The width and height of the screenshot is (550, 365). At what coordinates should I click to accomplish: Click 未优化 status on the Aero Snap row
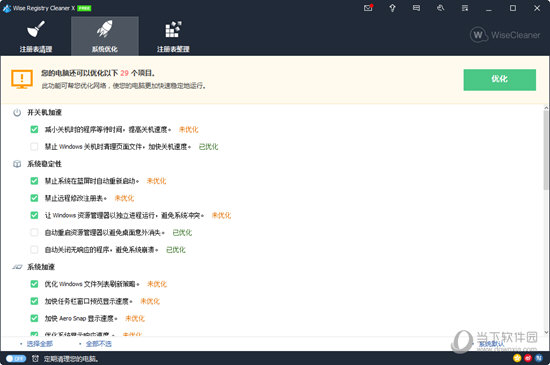tap(135, 318)
